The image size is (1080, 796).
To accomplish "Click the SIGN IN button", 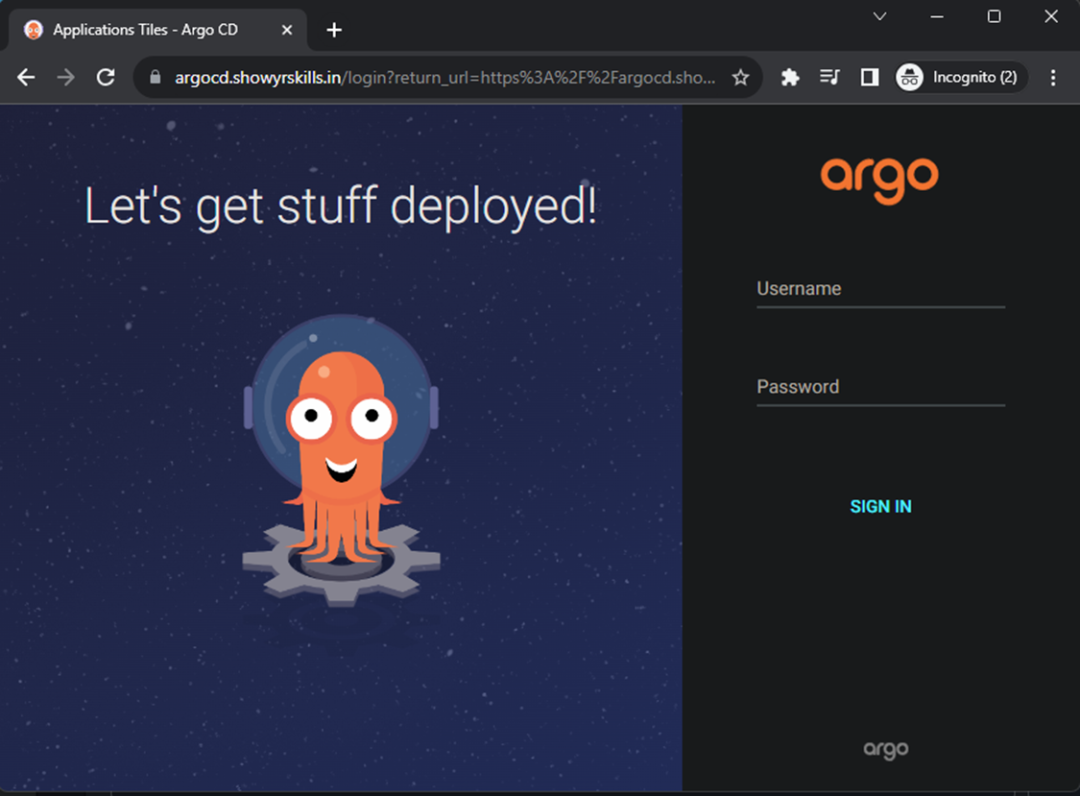I will coord(880,507).
